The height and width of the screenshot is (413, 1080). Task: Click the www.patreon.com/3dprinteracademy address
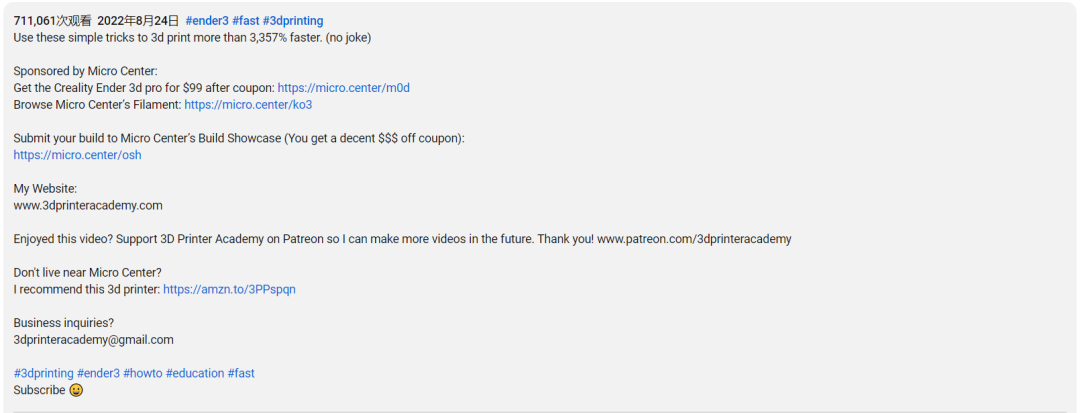click(694, 239)
